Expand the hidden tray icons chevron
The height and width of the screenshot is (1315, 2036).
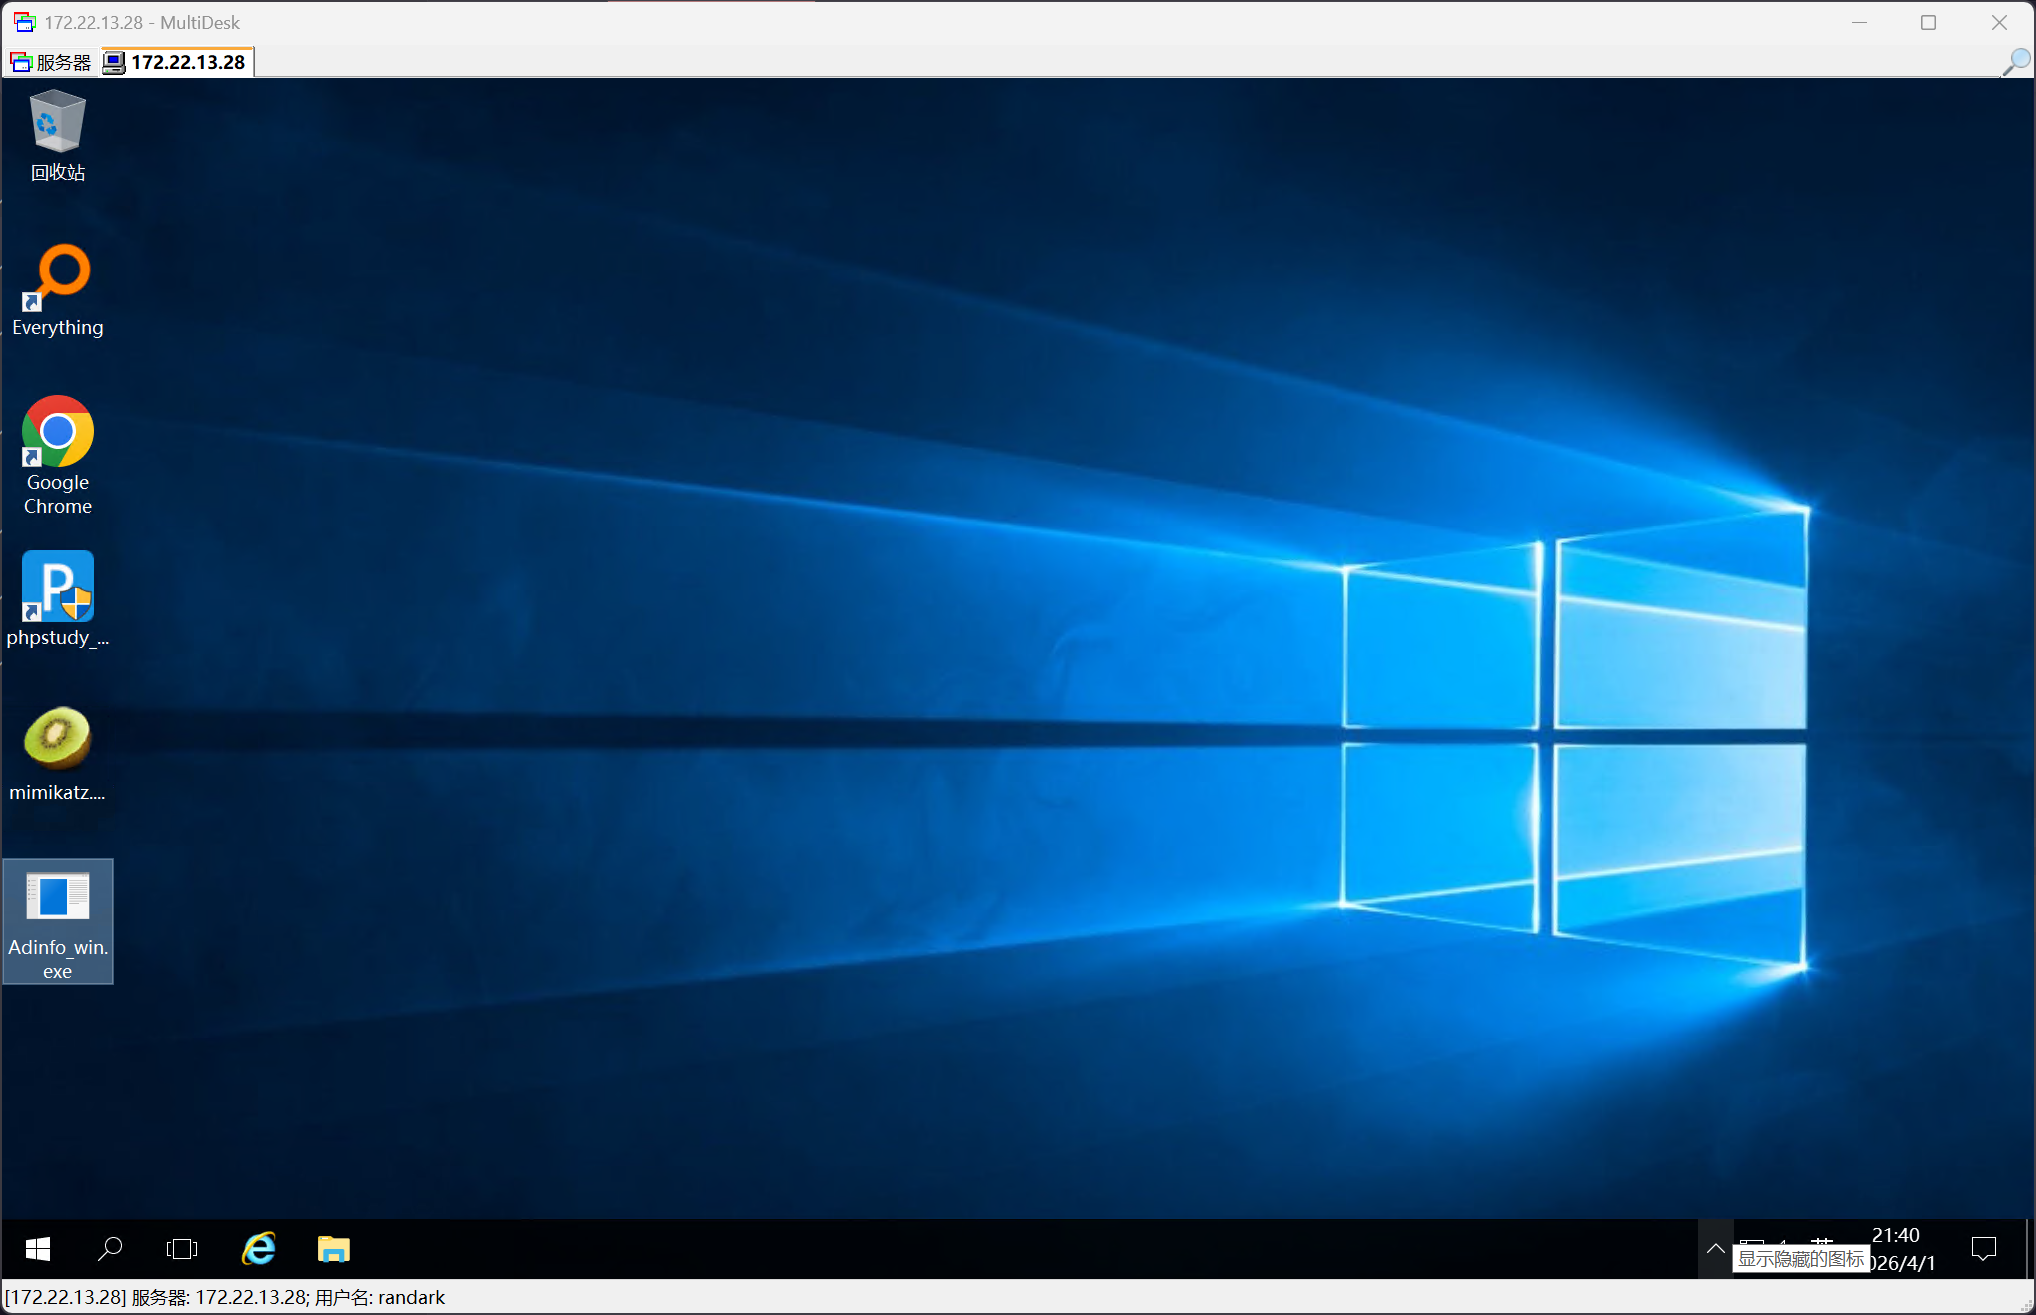1715,1248
